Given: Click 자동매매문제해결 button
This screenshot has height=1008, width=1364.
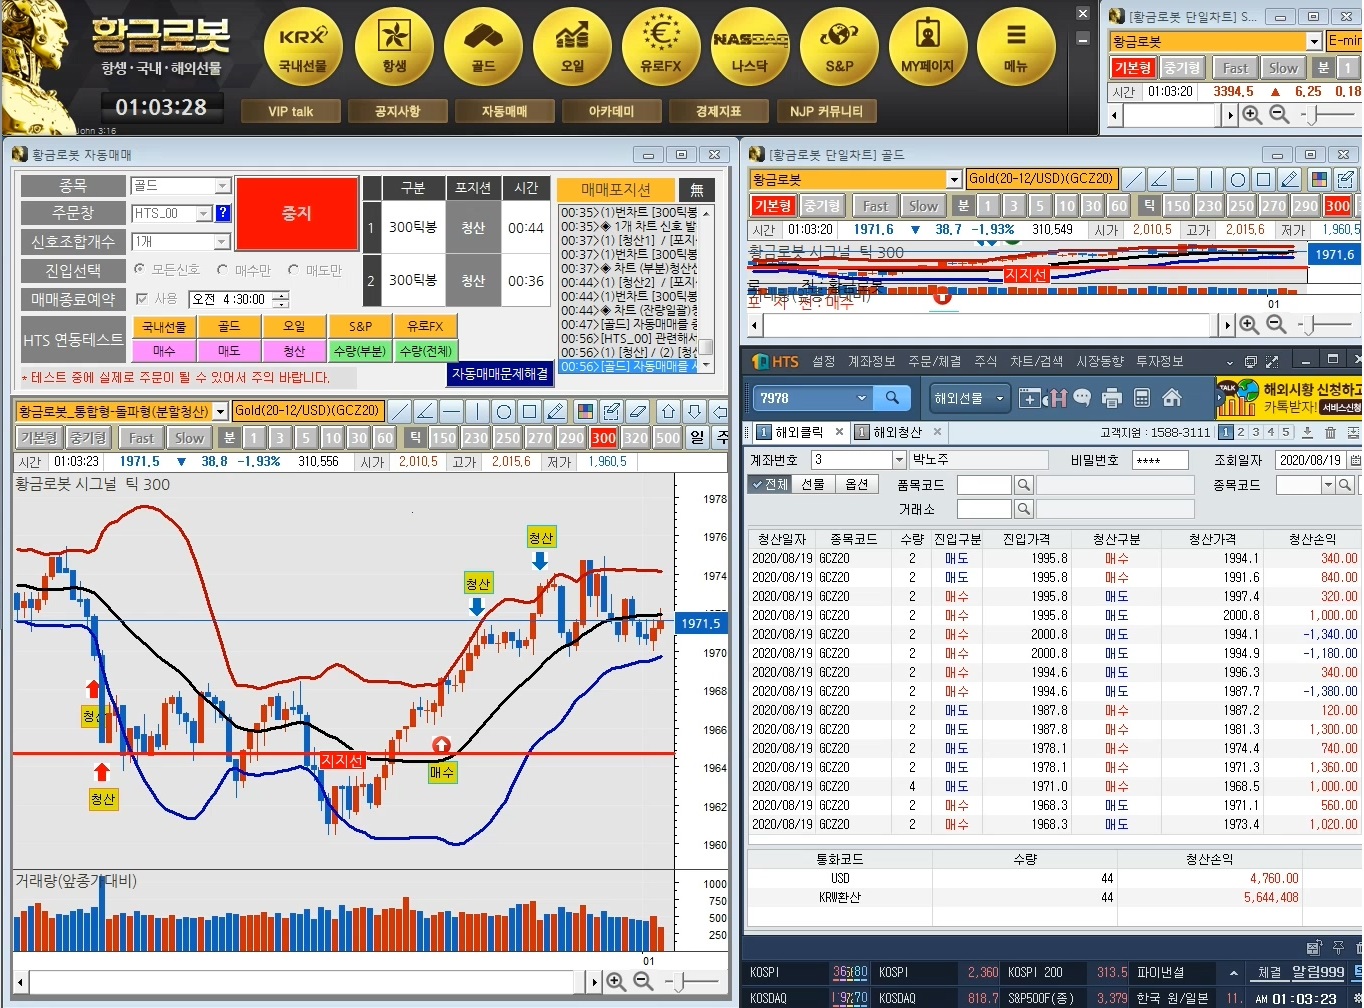Looking at the screenshot, I should pyautogui.click(x=500, y=373).
